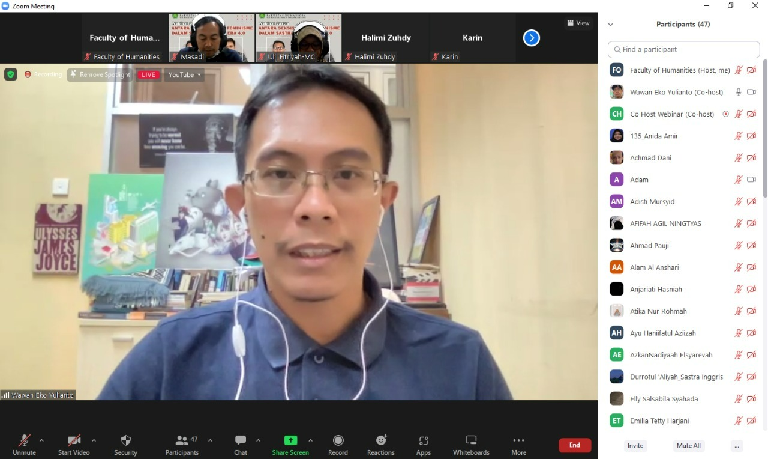Select participant Ahmad Fauji
The image size is (768, 459).
(x=684, y=245)
